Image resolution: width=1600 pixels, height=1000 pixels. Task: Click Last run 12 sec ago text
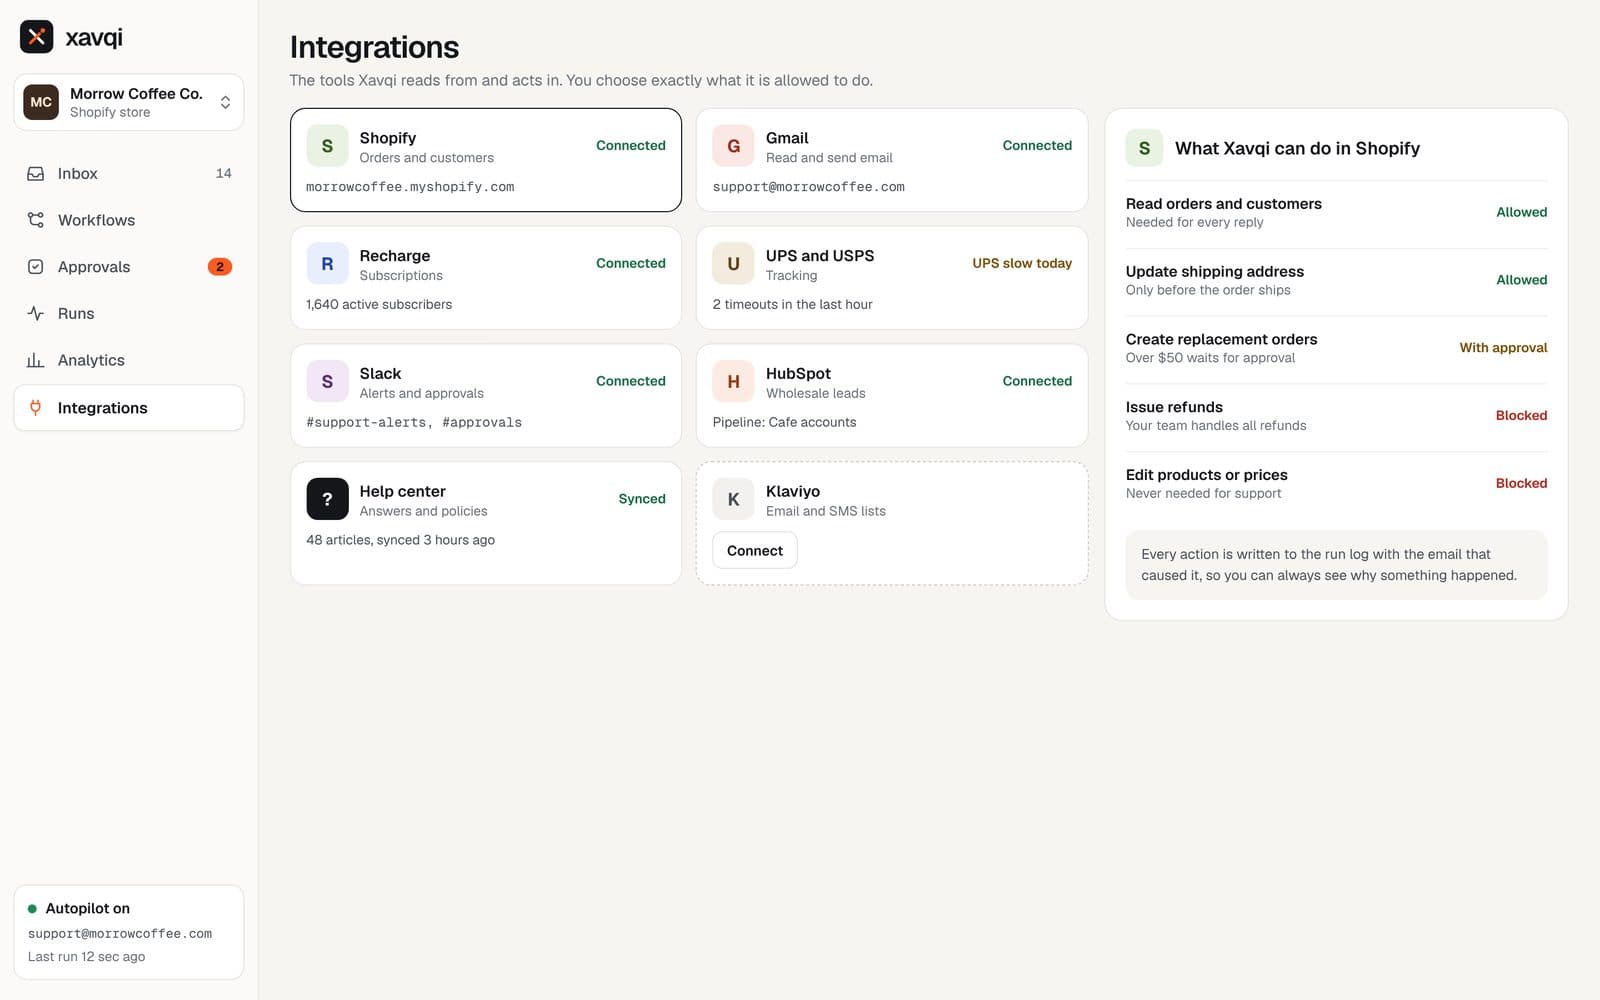86,957
